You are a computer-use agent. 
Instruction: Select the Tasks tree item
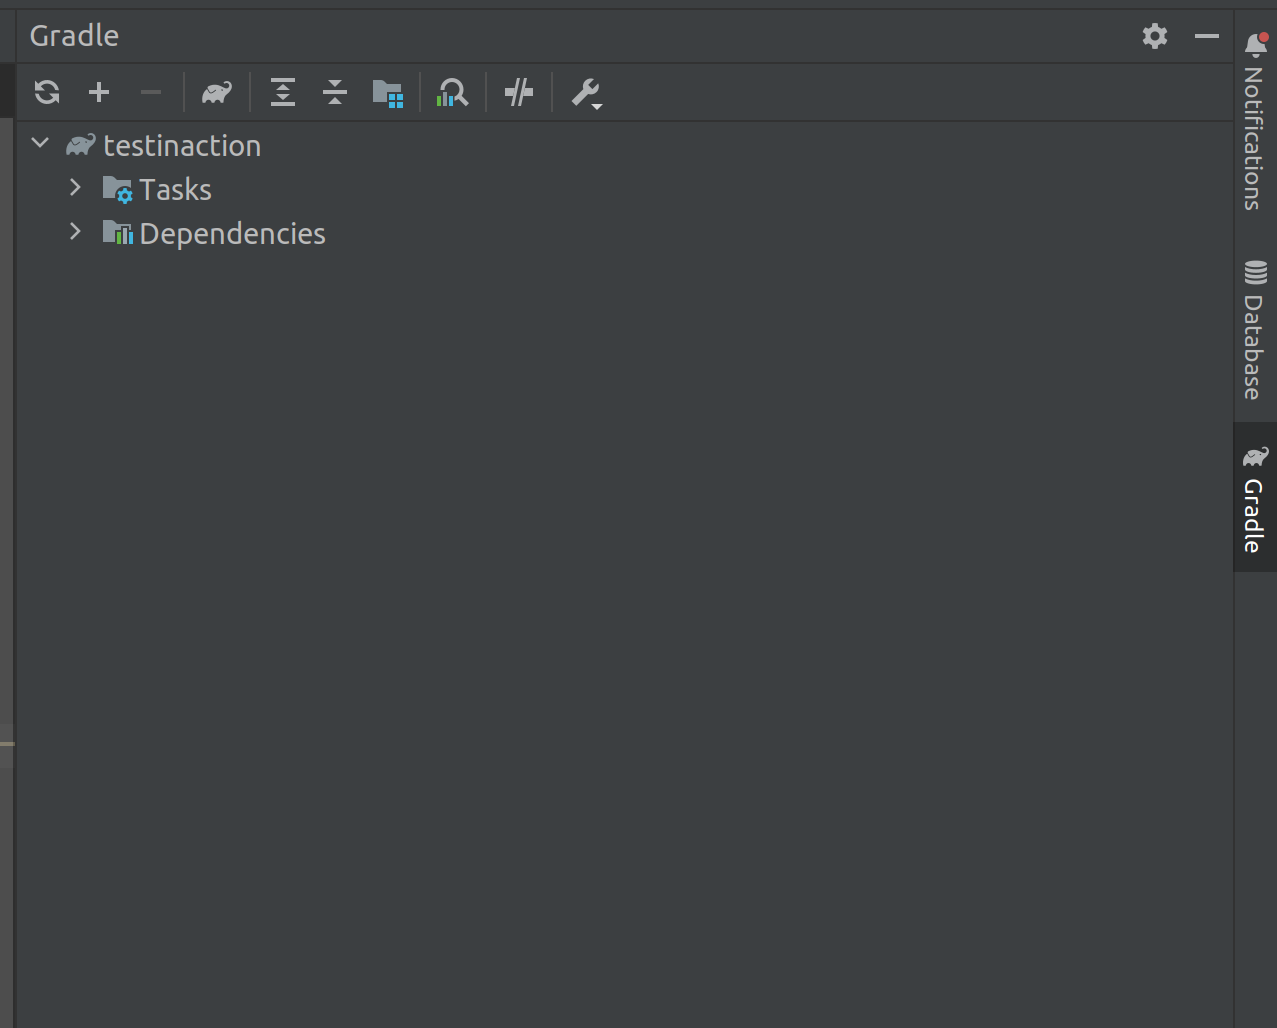[x=625, y=189]
